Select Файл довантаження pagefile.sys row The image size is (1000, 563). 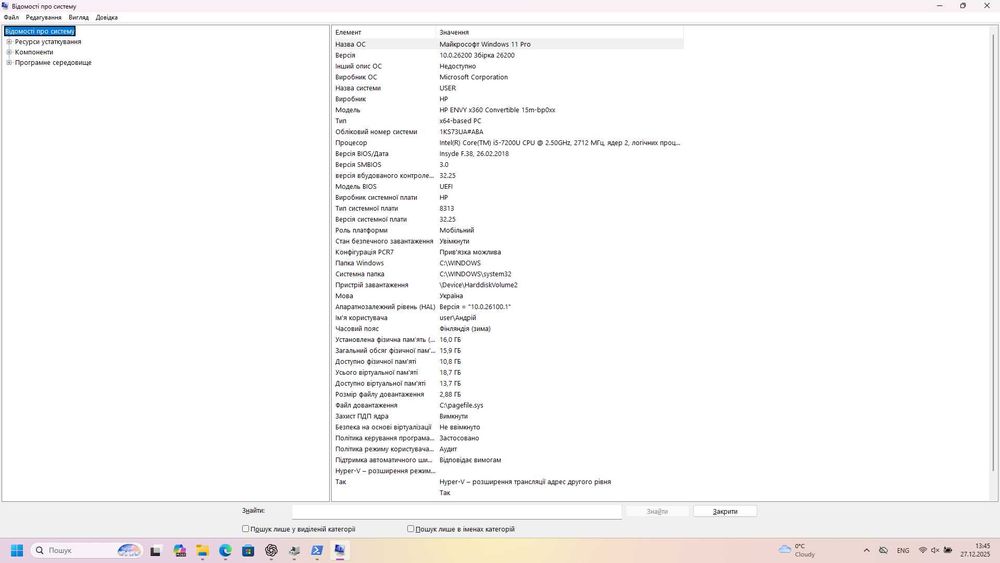(508, 405)
